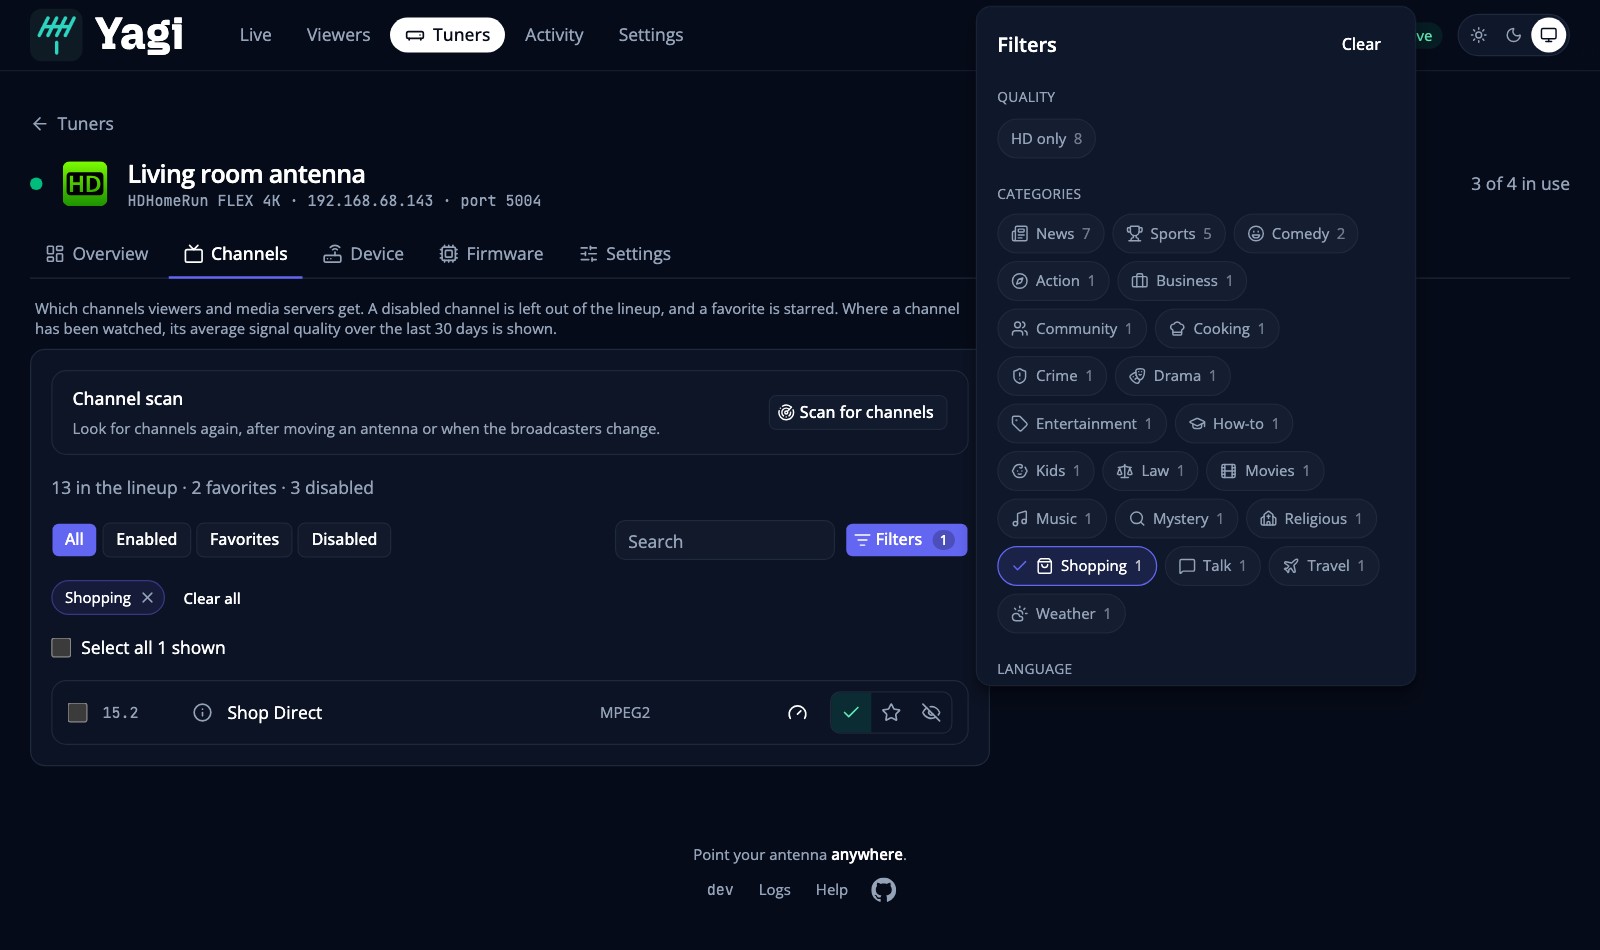Open info icon for Shop Direct channel

click(x=202, y=713)
